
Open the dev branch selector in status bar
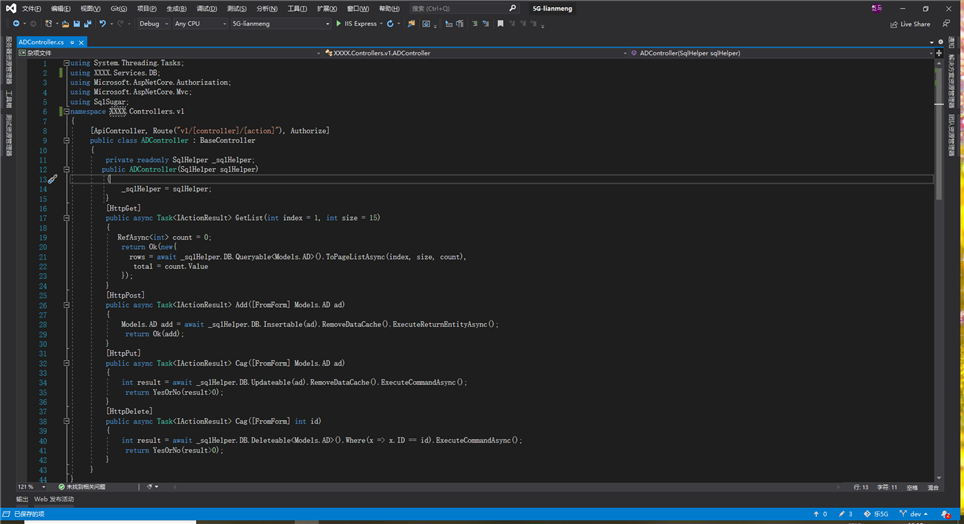914,514
